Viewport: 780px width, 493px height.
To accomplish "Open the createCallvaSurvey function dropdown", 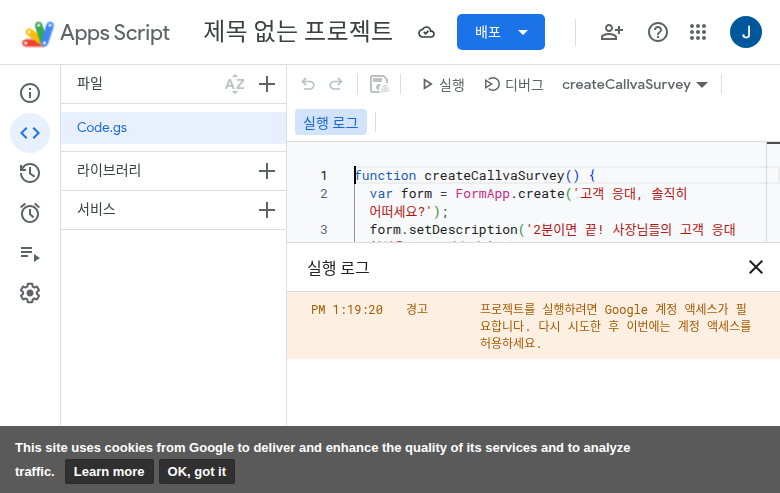I will click(635, 85).
